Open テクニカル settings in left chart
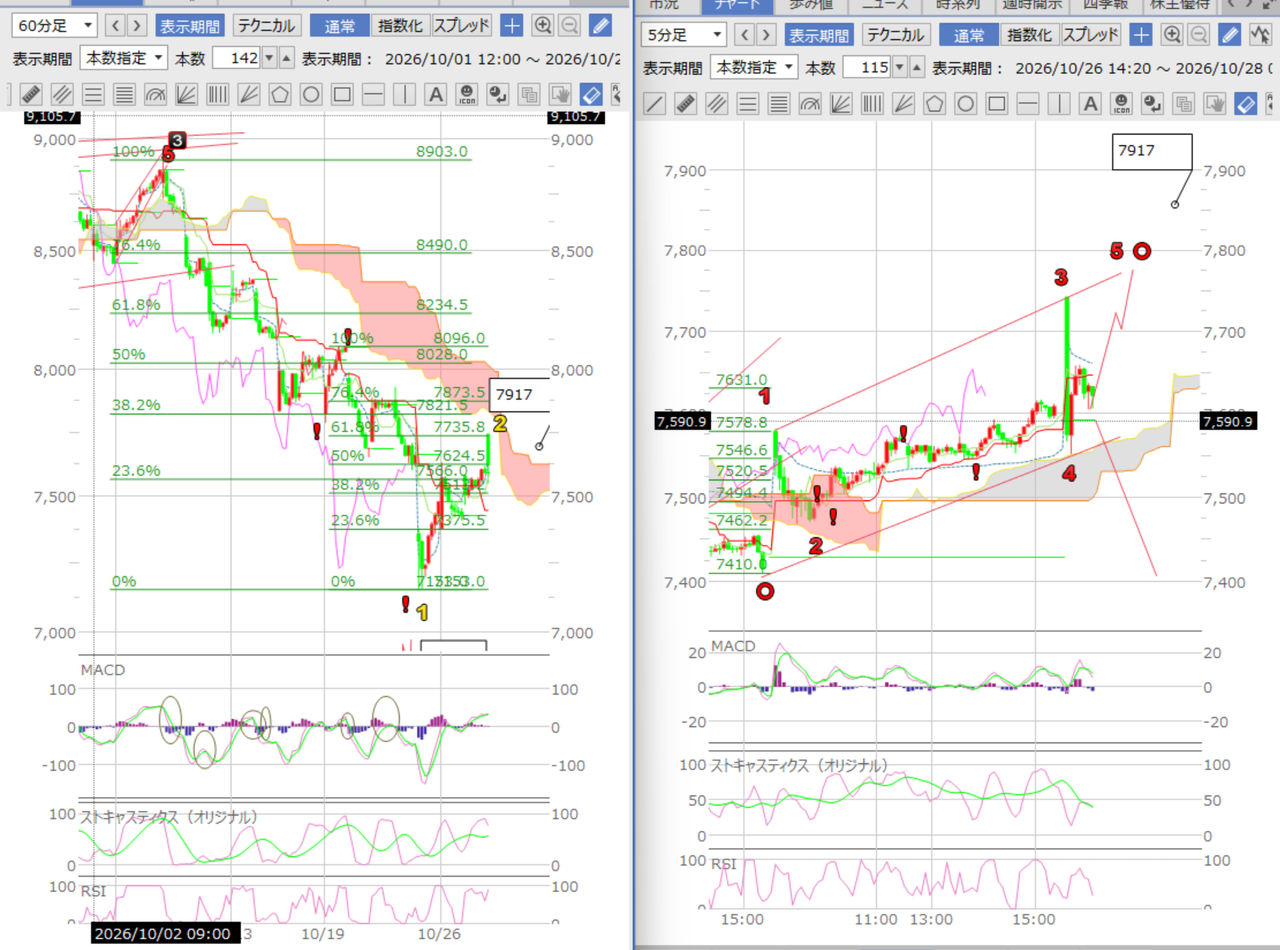The width and height of the screenshot is (1280, 950). [265, 26]
